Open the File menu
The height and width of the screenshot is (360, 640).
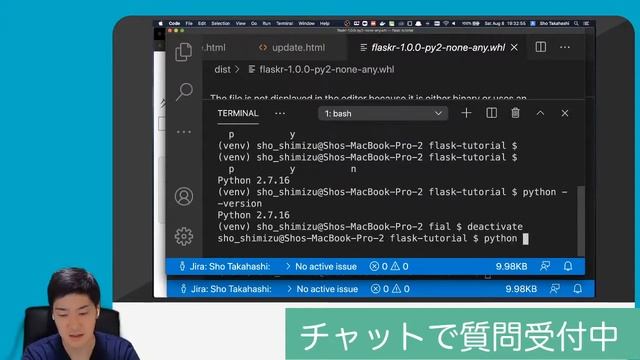click(x=189, y=24)
